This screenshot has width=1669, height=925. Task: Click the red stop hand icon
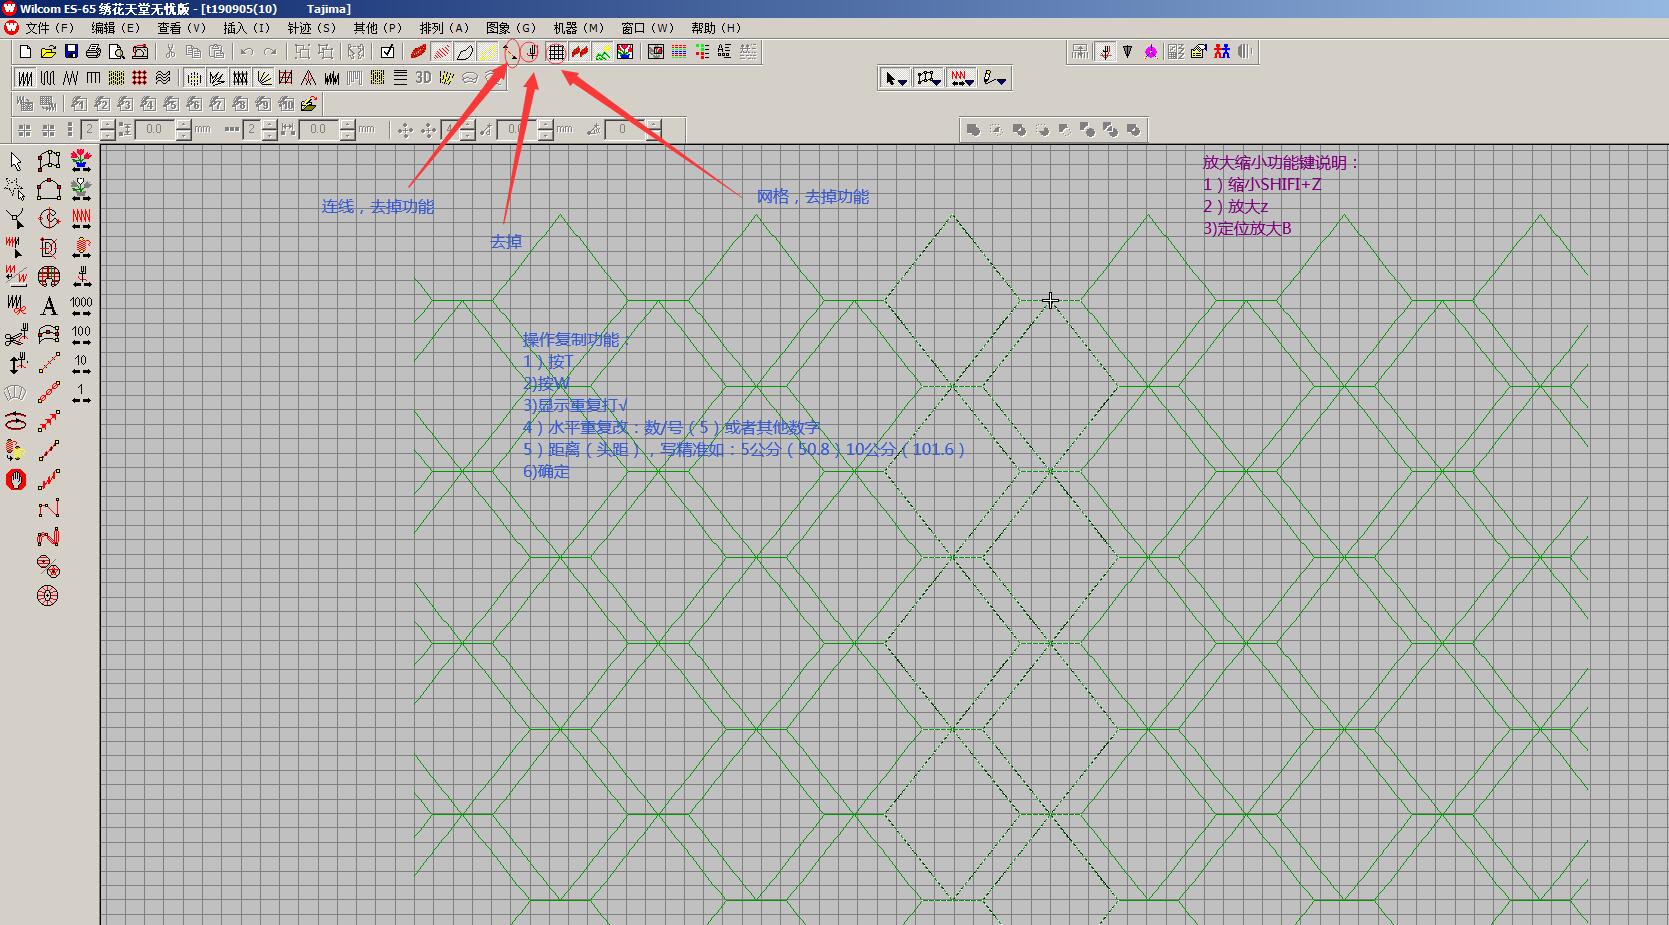tap(16, 480)
